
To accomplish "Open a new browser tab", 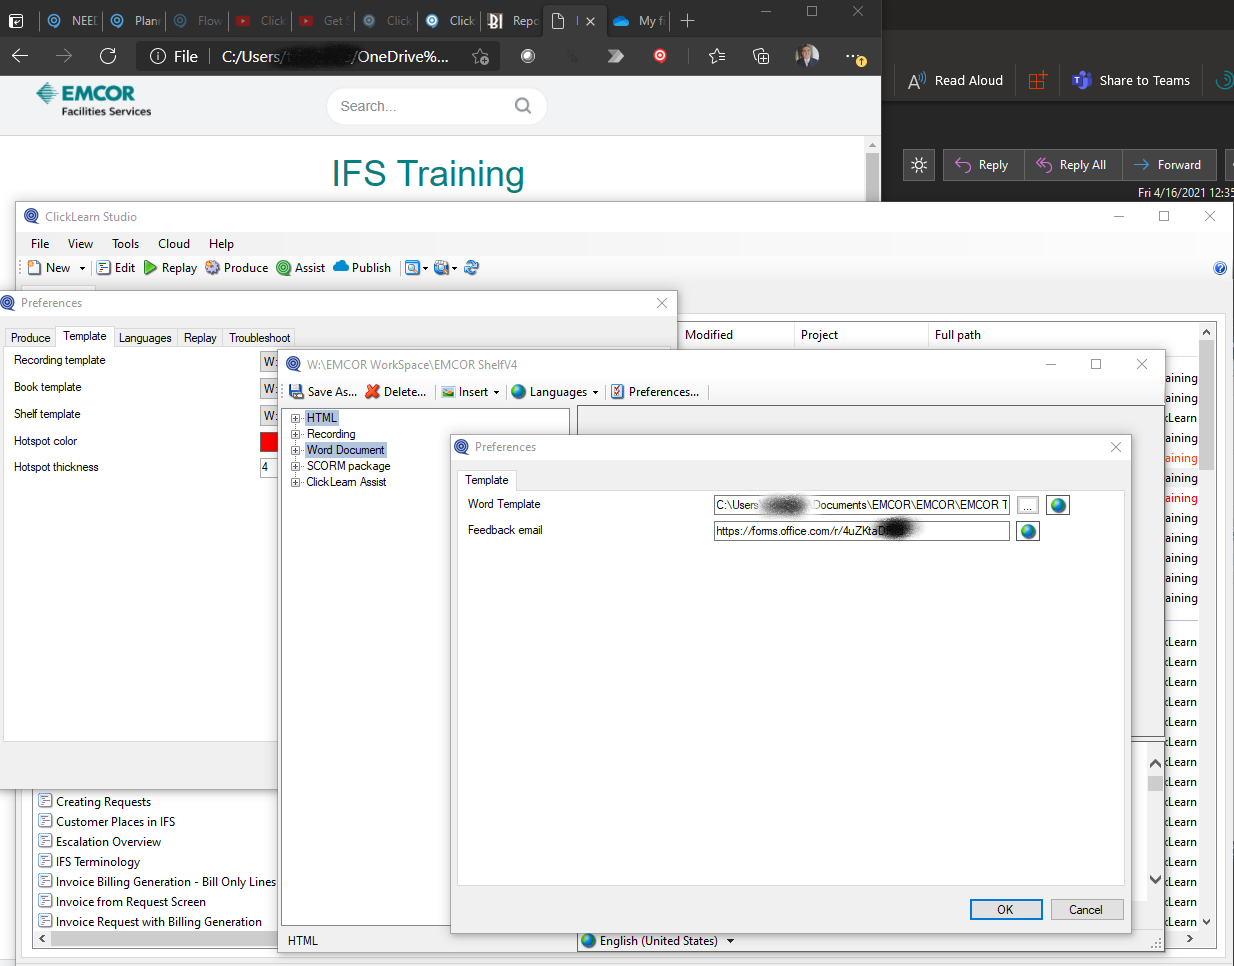I will pyautogui.click(x=687, y=20).
